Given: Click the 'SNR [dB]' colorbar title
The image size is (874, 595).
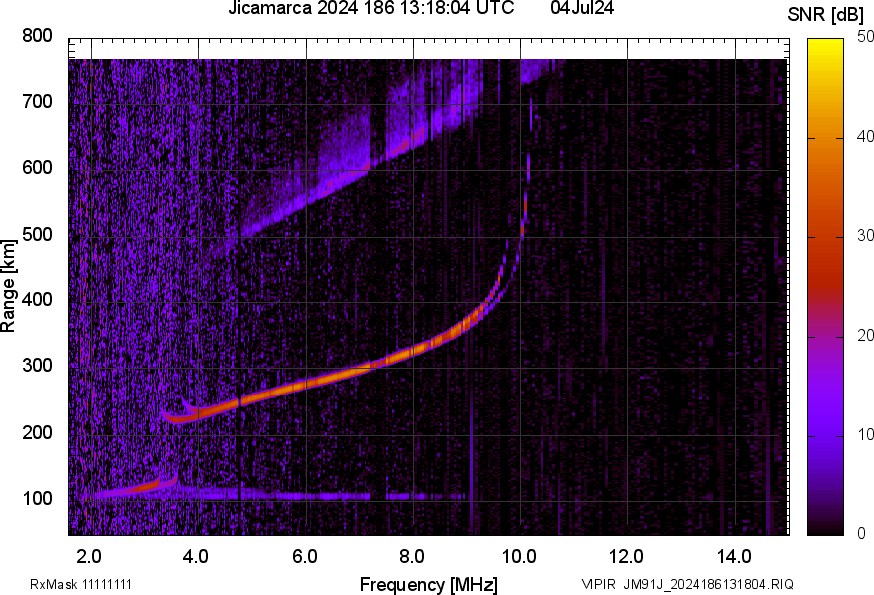Looking at the screenshot, I should (x=825, y=15).
